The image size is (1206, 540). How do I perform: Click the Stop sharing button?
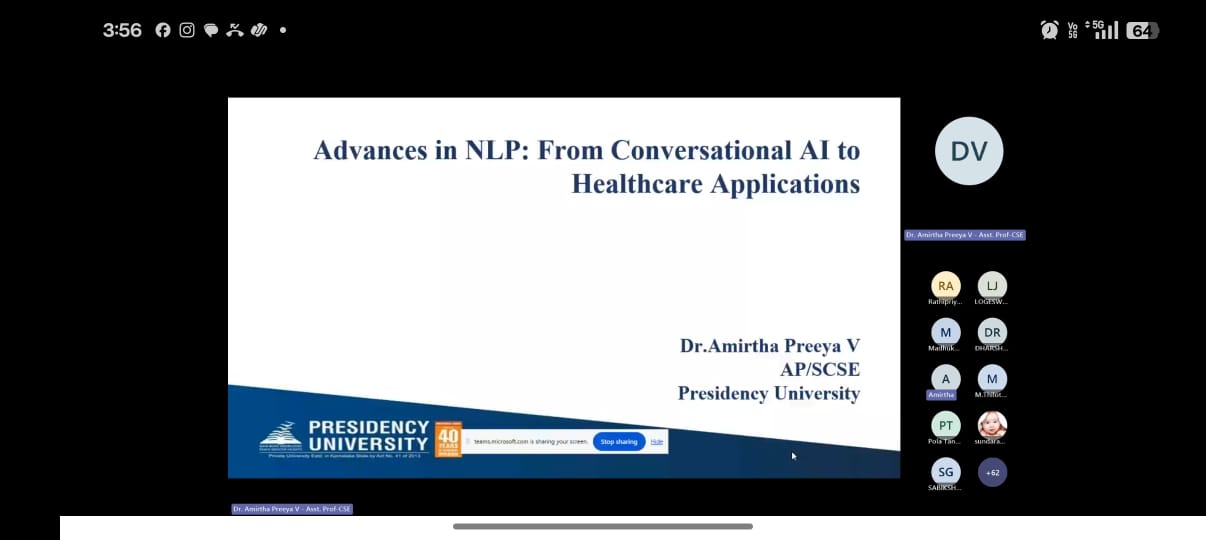619,441
